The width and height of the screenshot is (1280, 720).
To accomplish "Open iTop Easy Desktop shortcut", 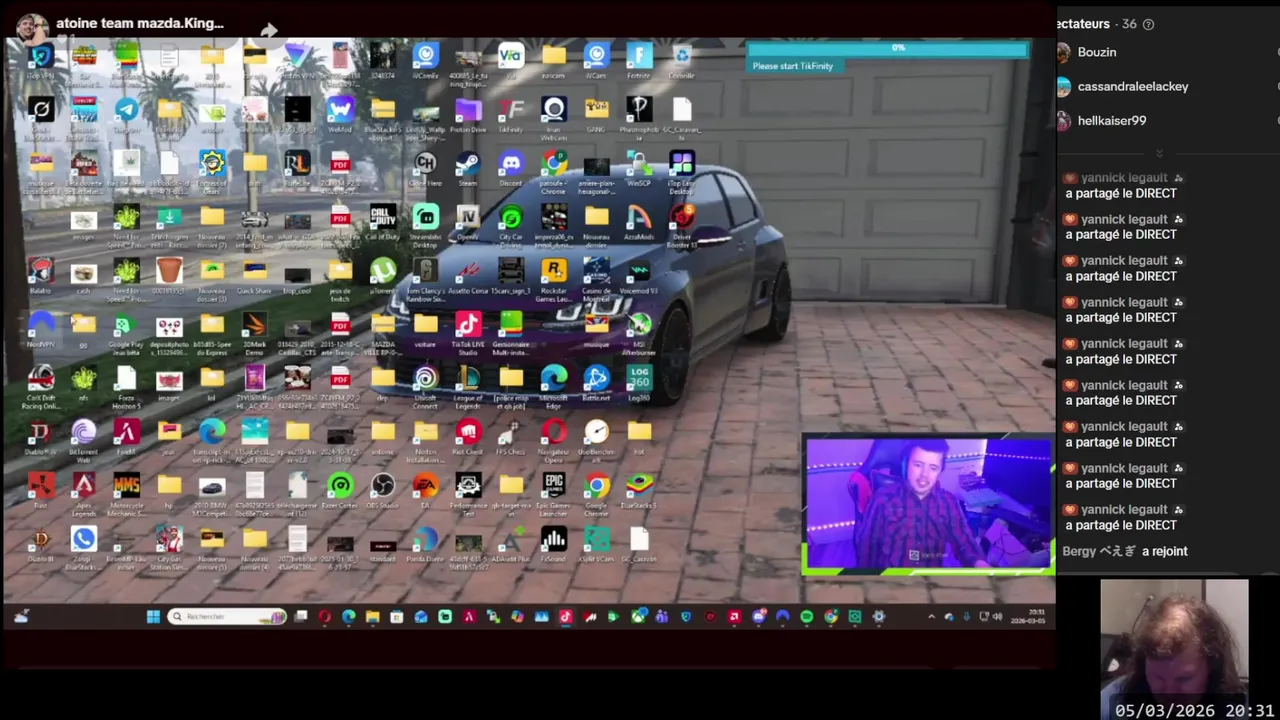I will (682, 169).
